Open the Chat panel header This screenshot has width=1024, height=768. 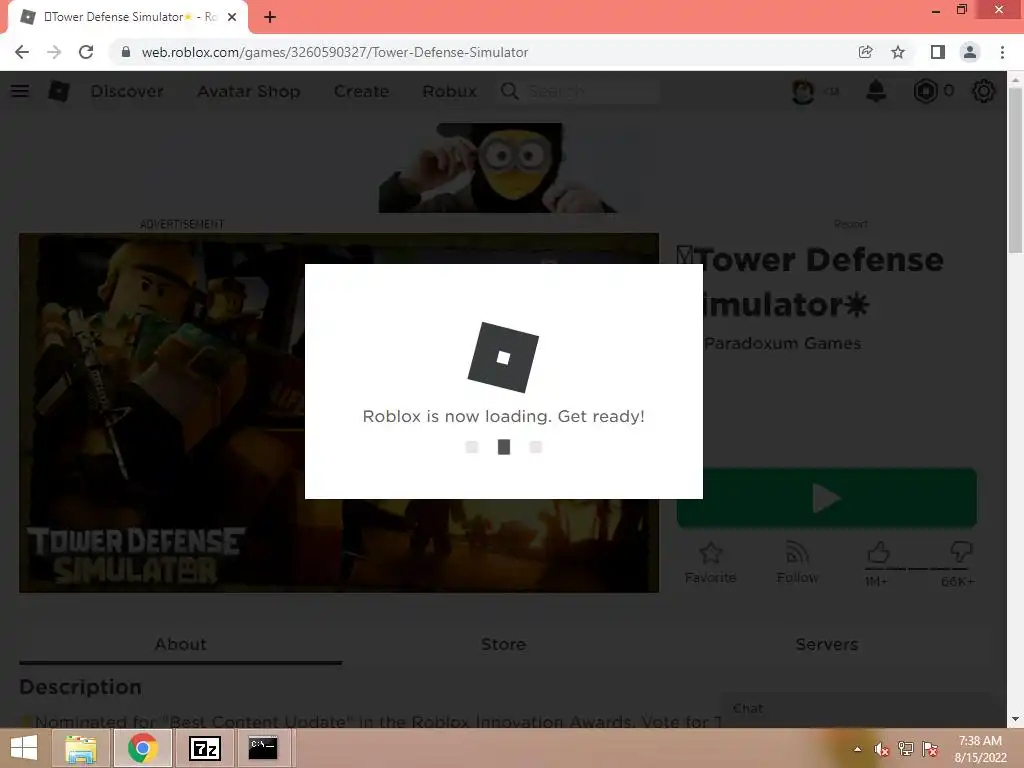pos(856,709)
